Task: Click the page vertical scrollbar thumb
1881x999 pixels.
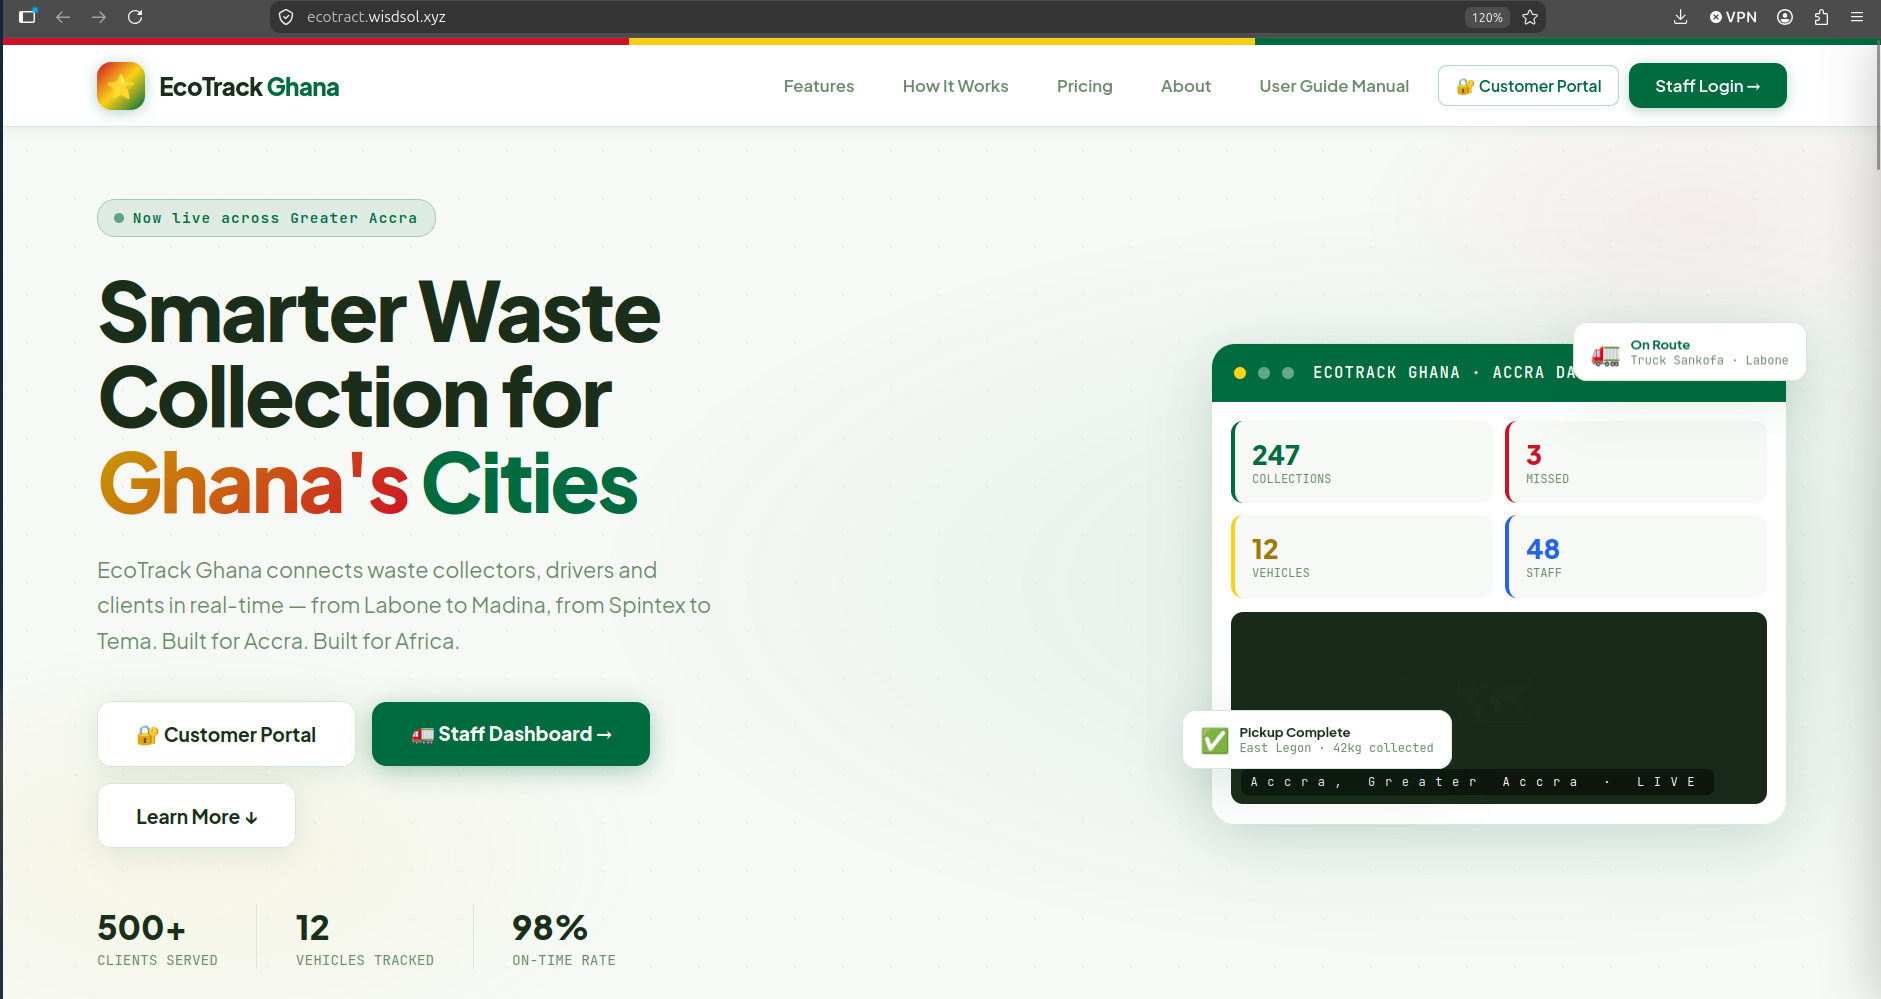Action: 1877,105
